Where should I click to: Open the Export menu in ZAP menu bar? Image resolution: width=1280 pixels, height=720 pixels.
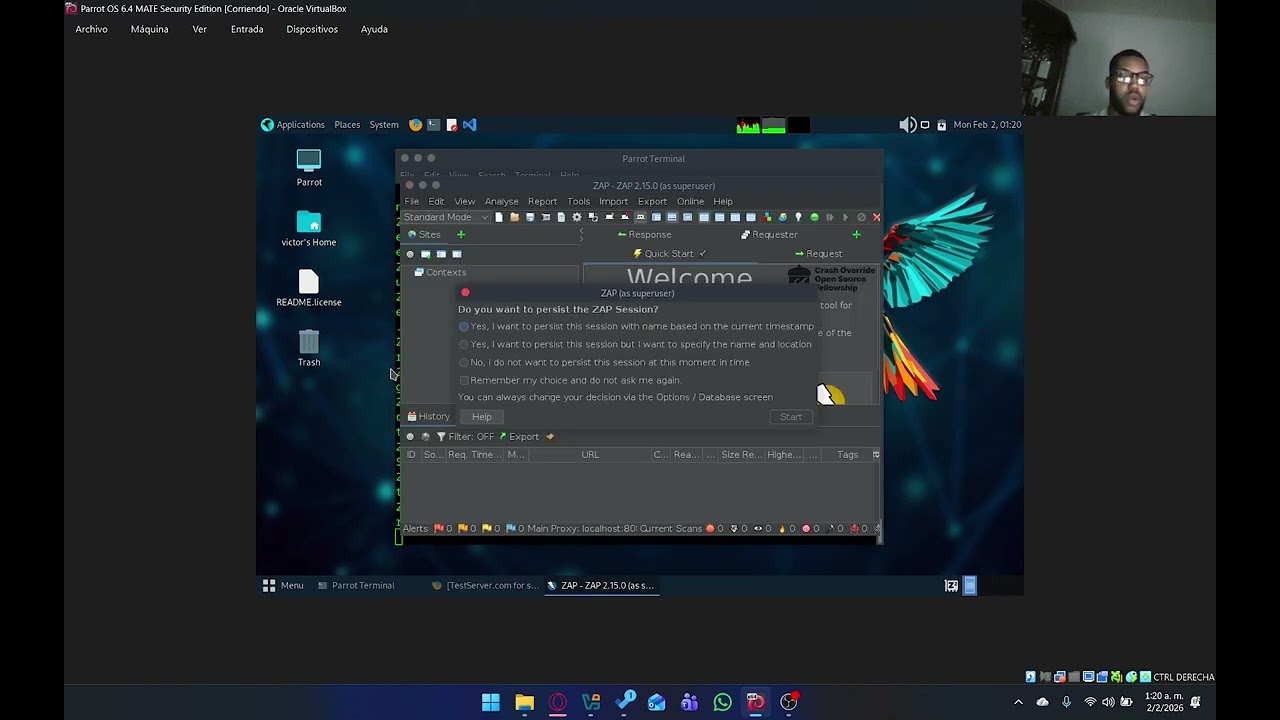pos(652,201)
